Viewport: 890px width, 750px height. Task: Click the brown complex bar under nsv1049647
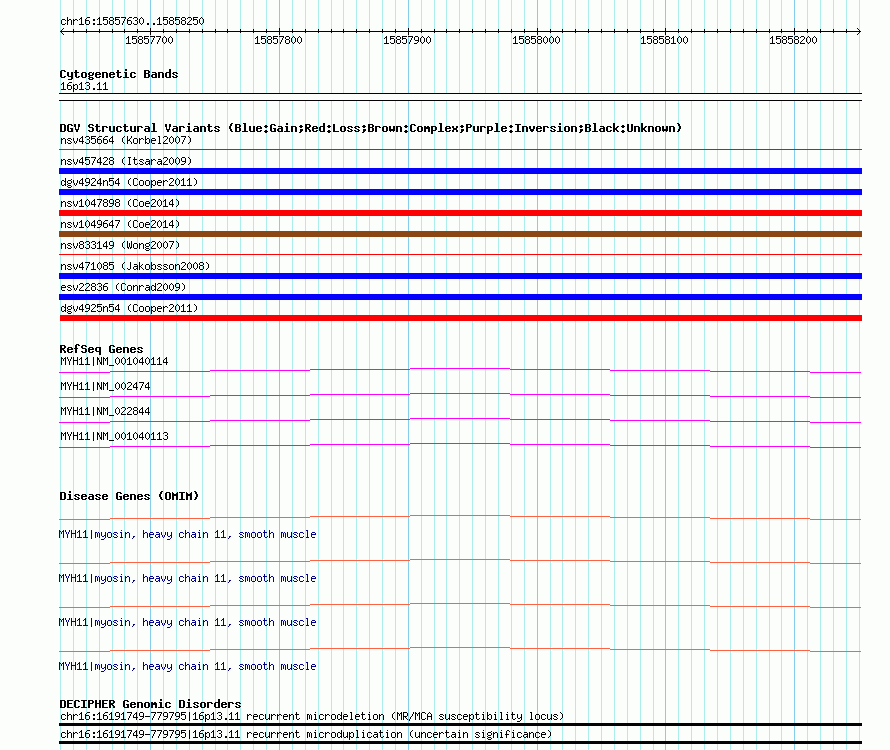click(460, 234)
